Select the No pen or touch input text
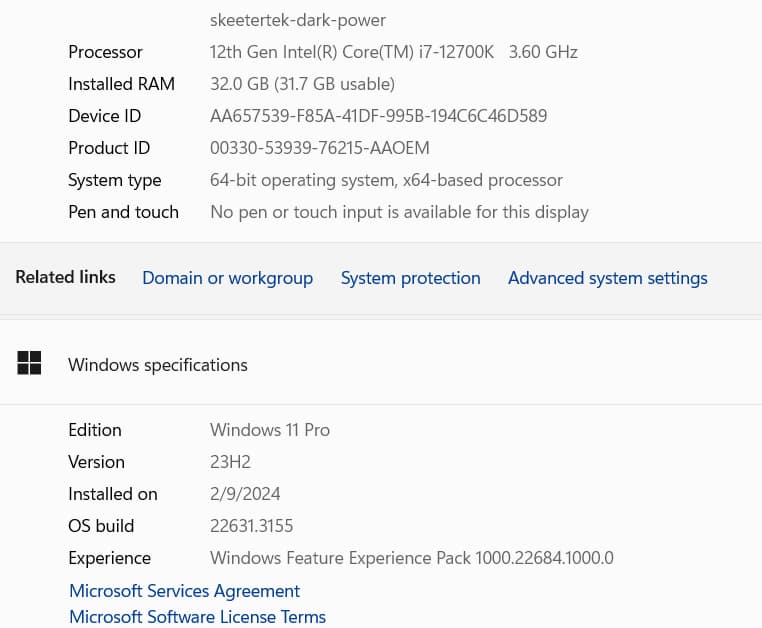This screenshot has width=762, height=628. pyautogui.click(x=399, y=212)
